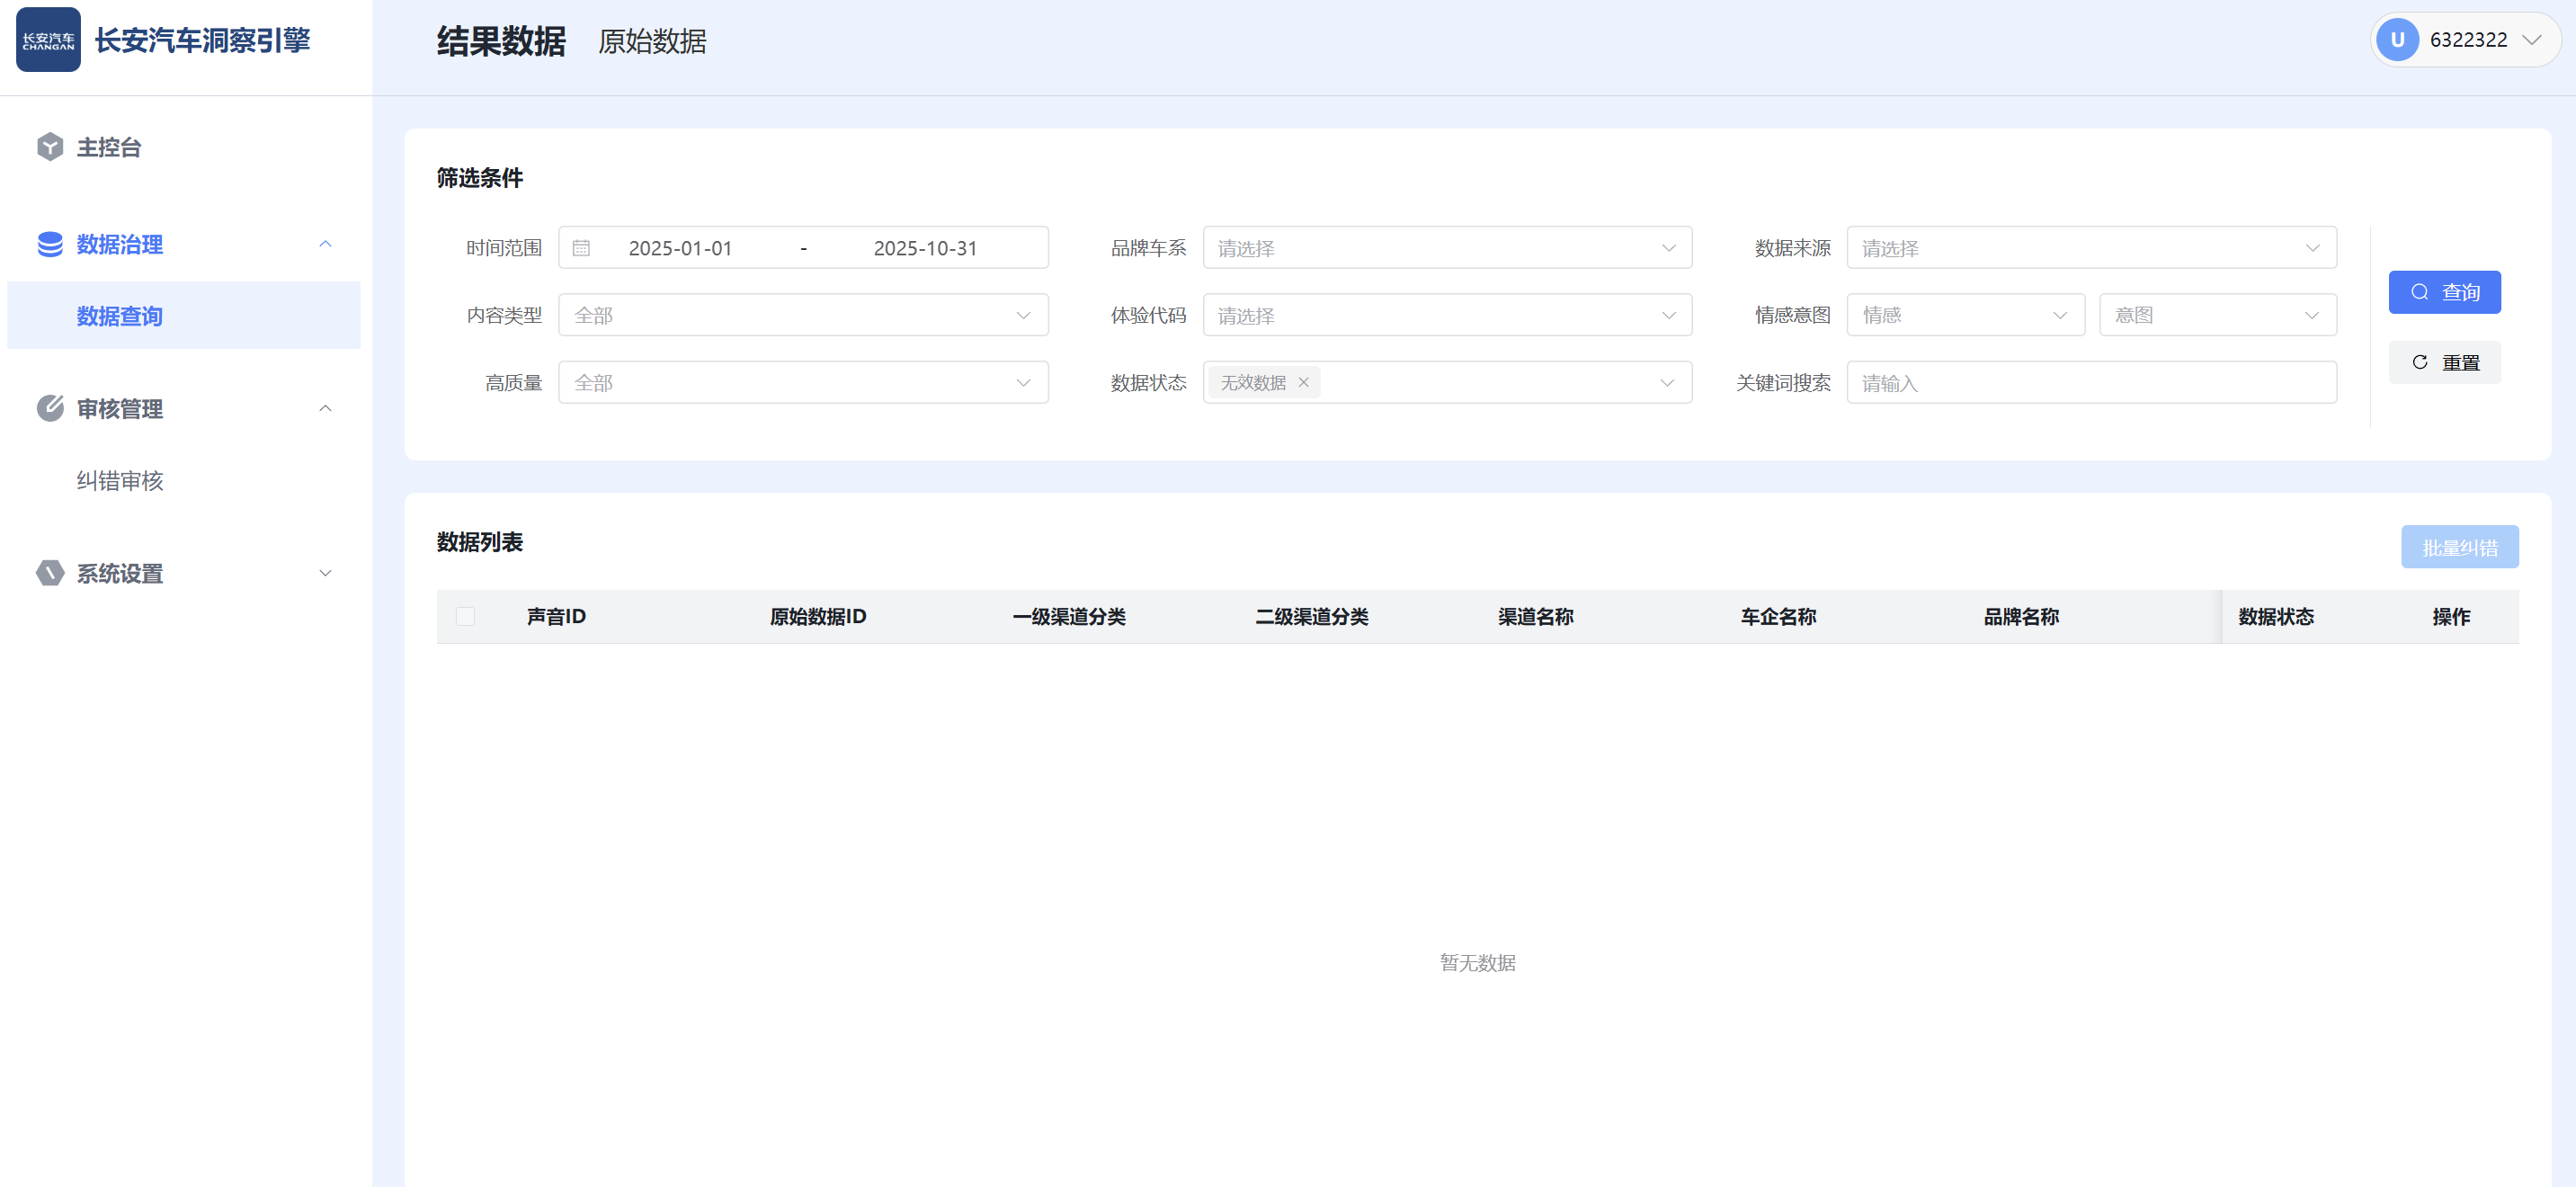Image resolution: width=2576 pixels, height=1187 pixels.
Task: Click the 审核管理 review icon
Action: (50, 408)
